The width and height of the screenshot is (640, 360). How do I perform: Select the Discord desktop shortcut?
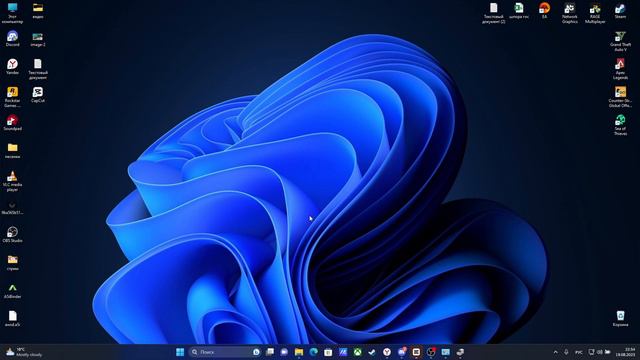click(x=12, y=38)
